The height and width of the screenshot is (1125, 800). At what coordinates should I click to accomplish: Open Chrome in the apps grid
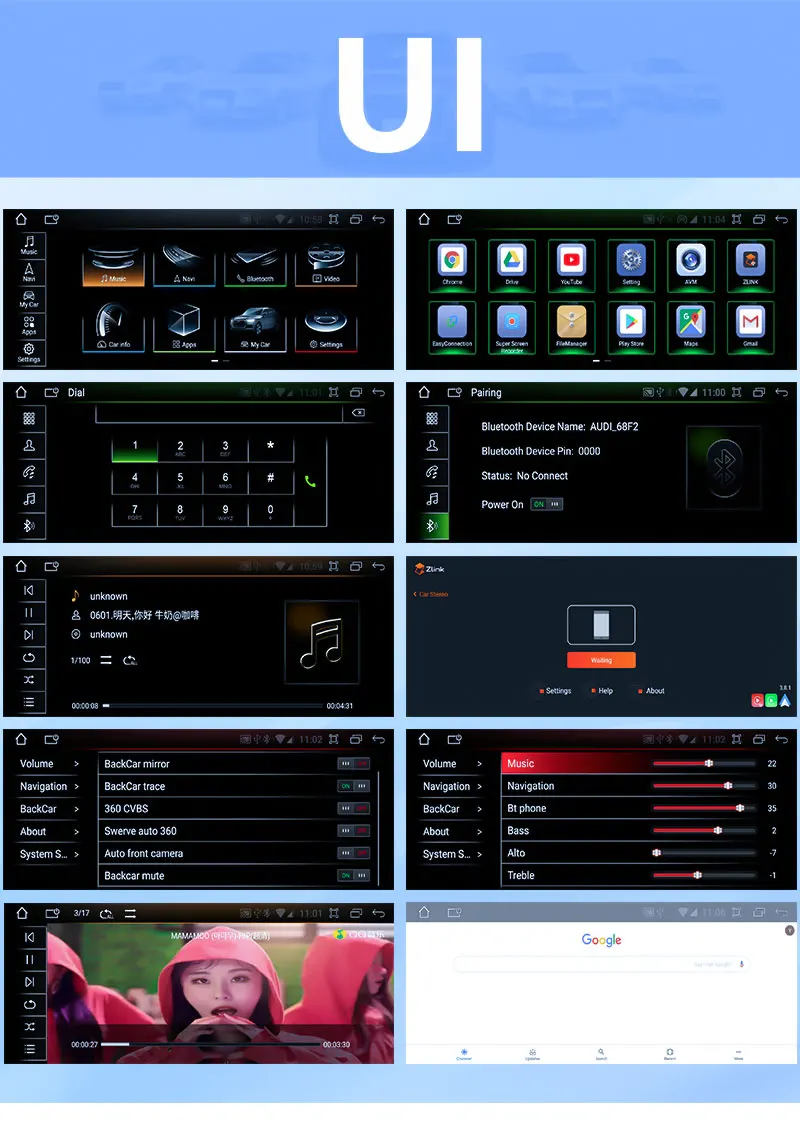[x=452, y=264]
